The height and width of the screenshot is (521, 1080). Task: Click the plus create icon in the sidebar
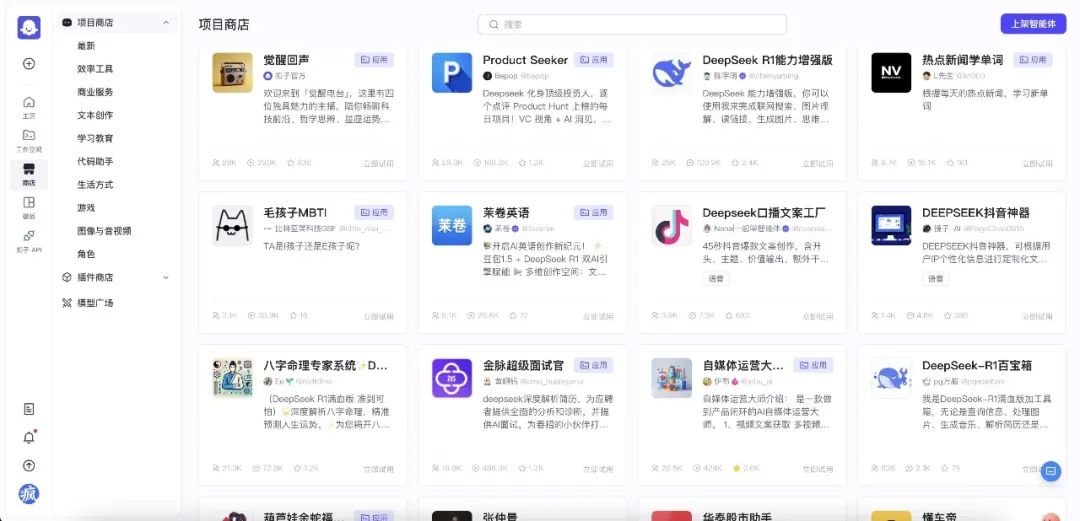29,63
